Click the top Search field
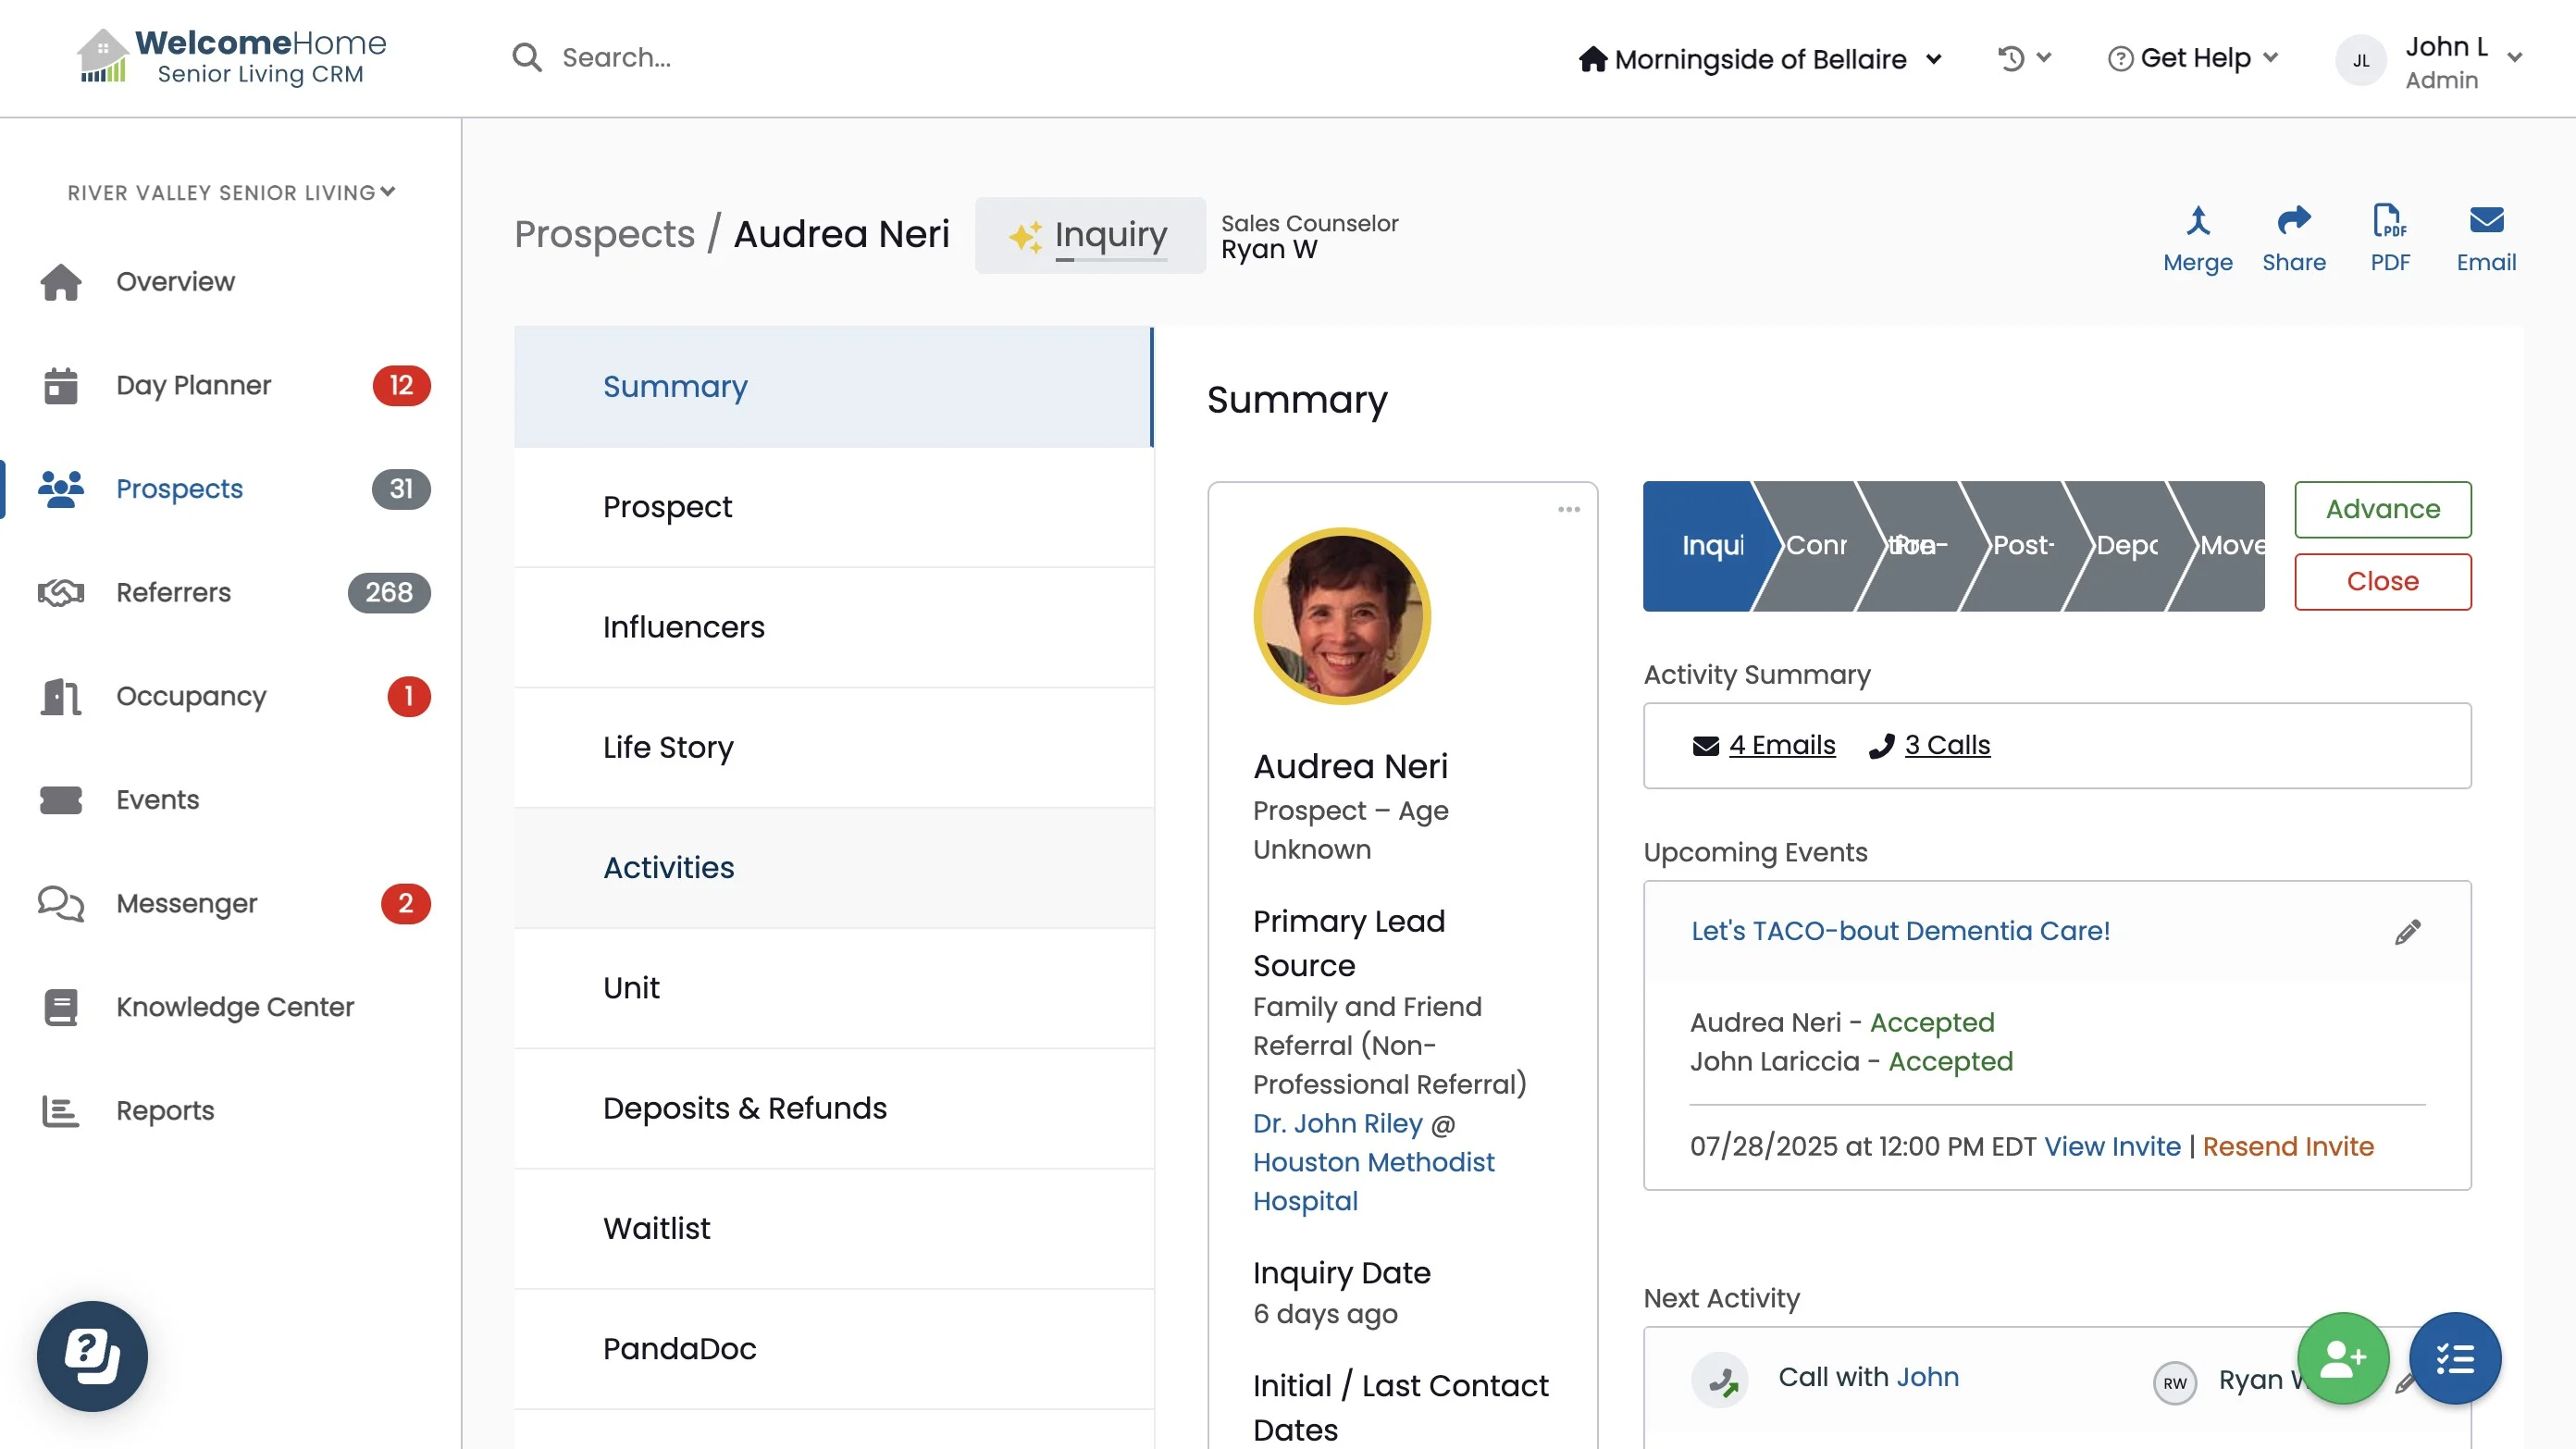Viewport: 2576px width, 1449px height. 616,58
